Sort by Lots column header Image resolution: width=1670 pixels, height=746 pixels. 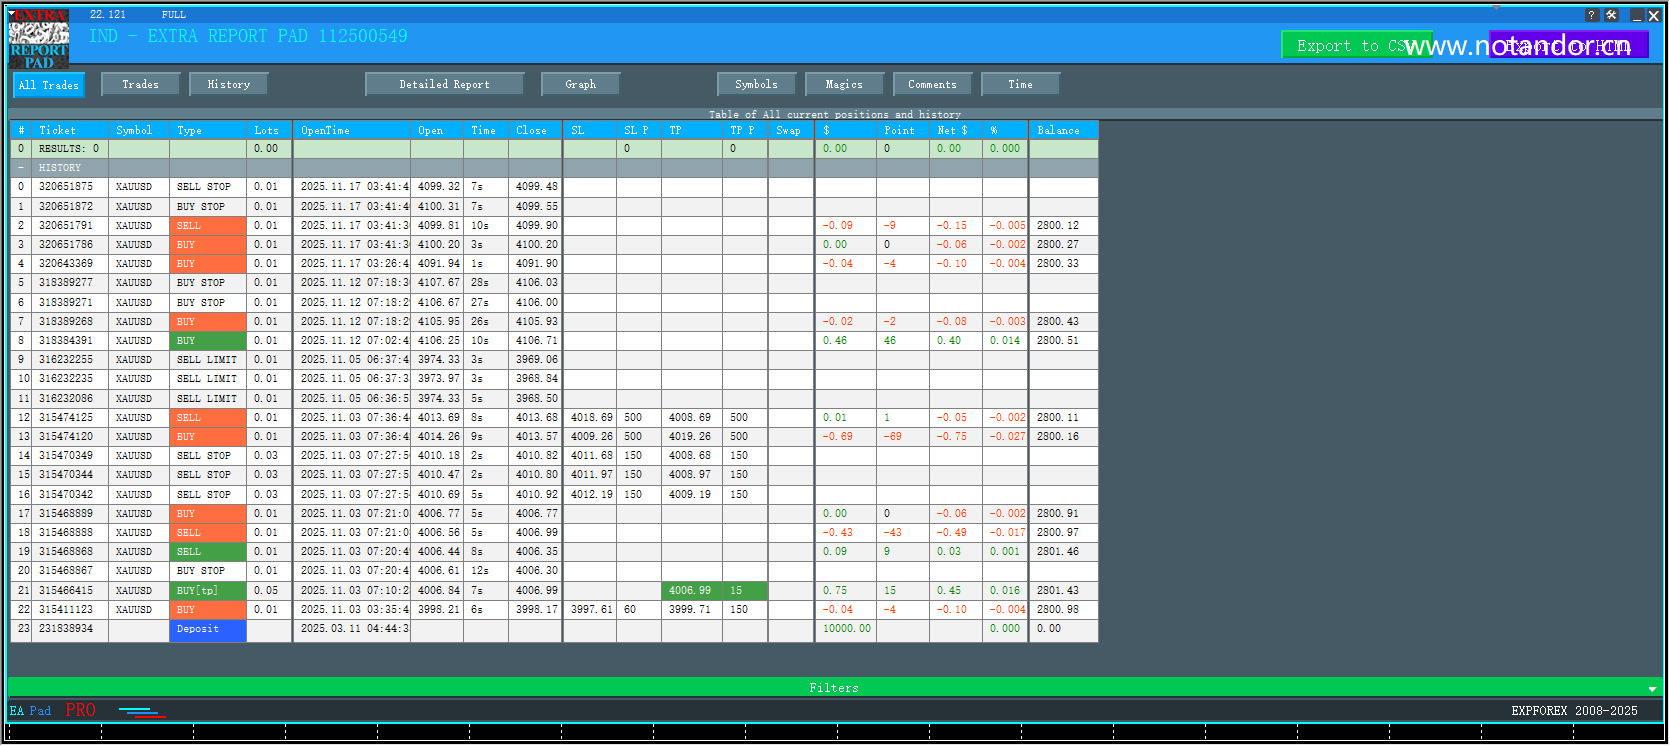click(268, 130)
